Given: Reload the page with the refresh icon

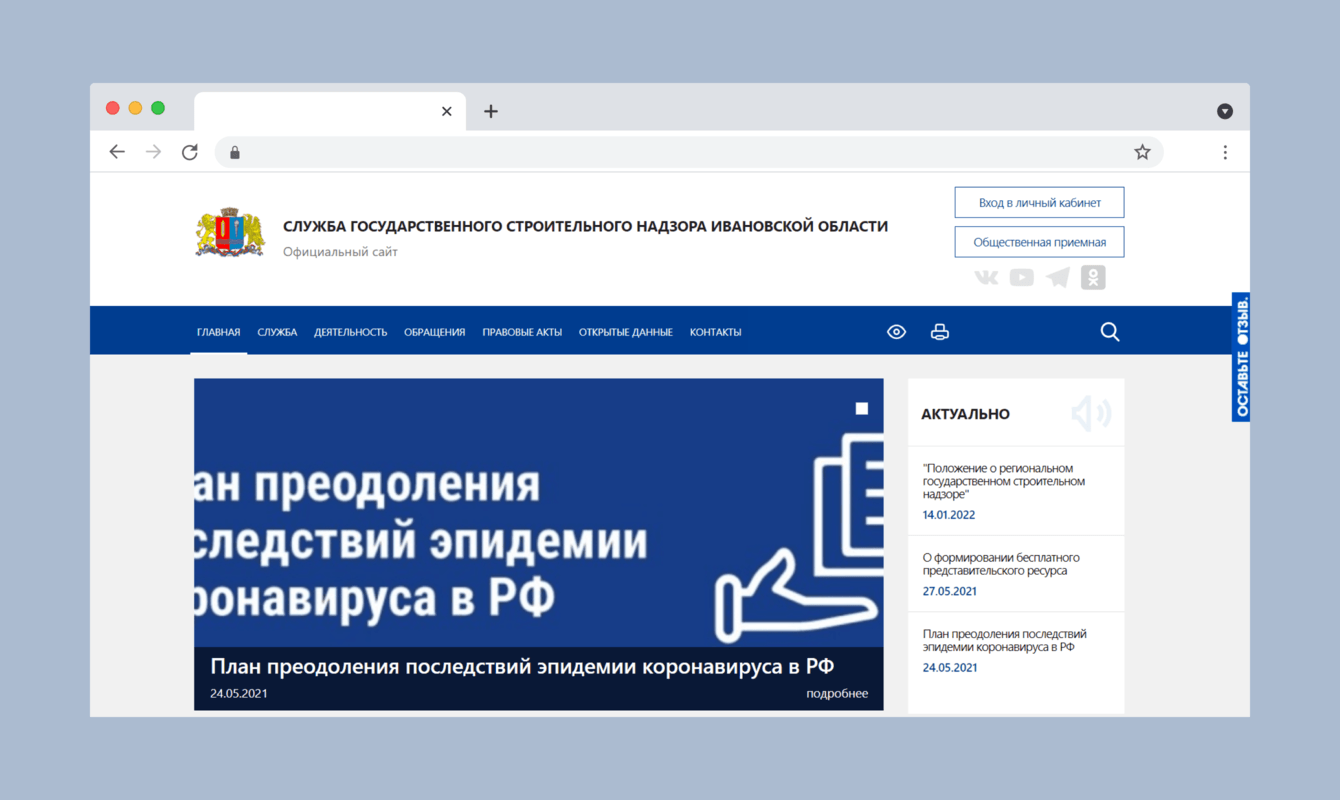Looking at the screenshot, I should [189, 151].
